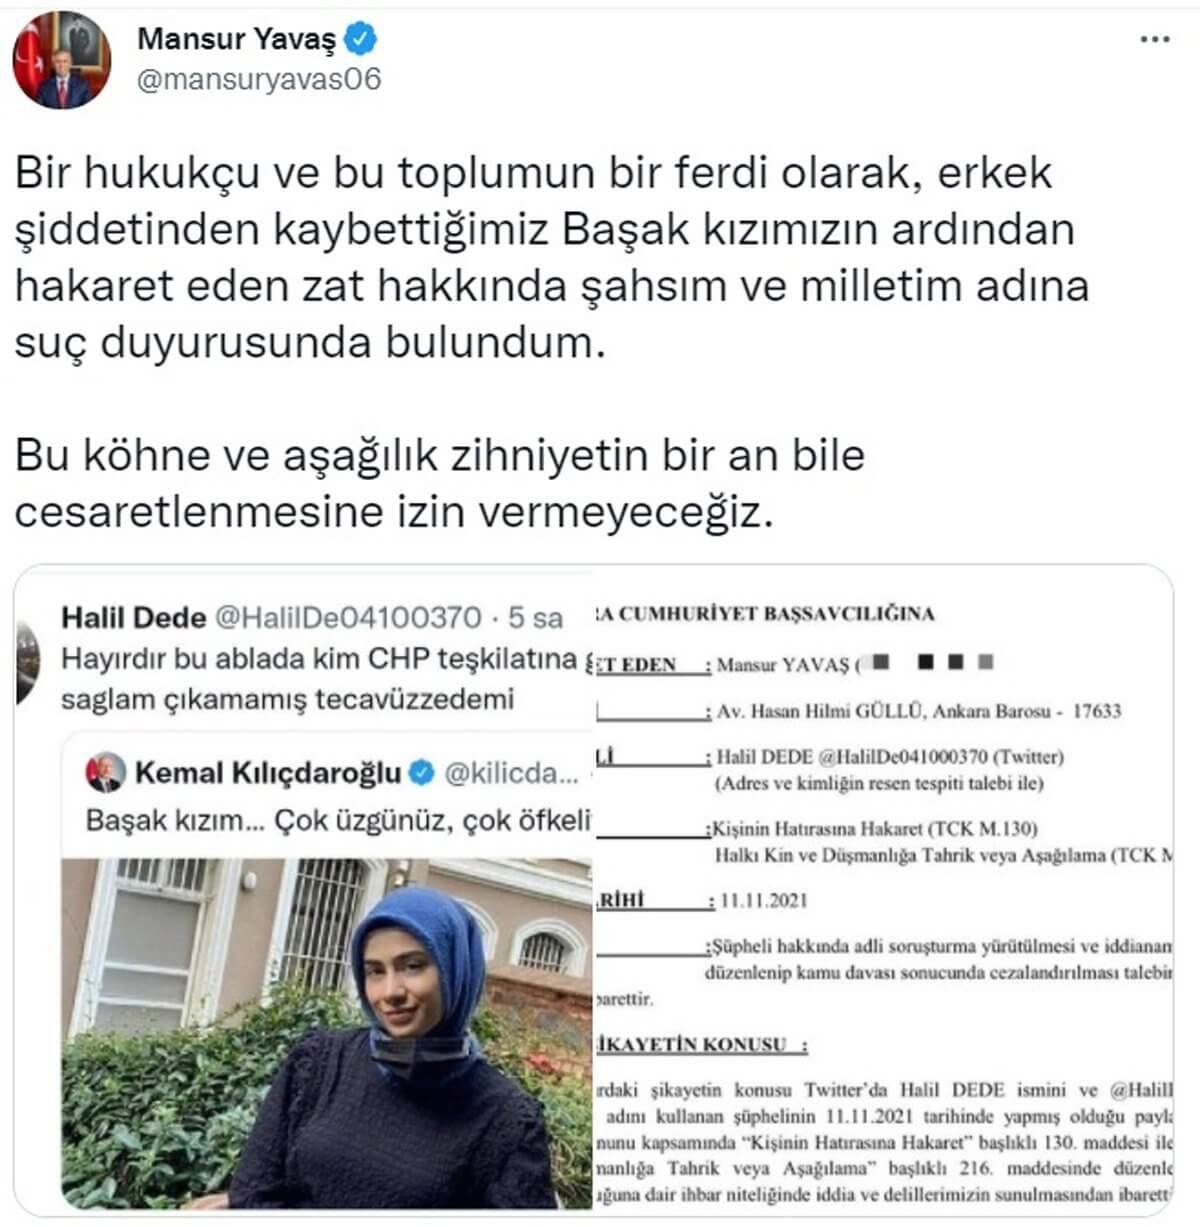Open the Mansur Yavaş display name link
Viewport: 1200px width, 1227px height.
pos(237,40)
